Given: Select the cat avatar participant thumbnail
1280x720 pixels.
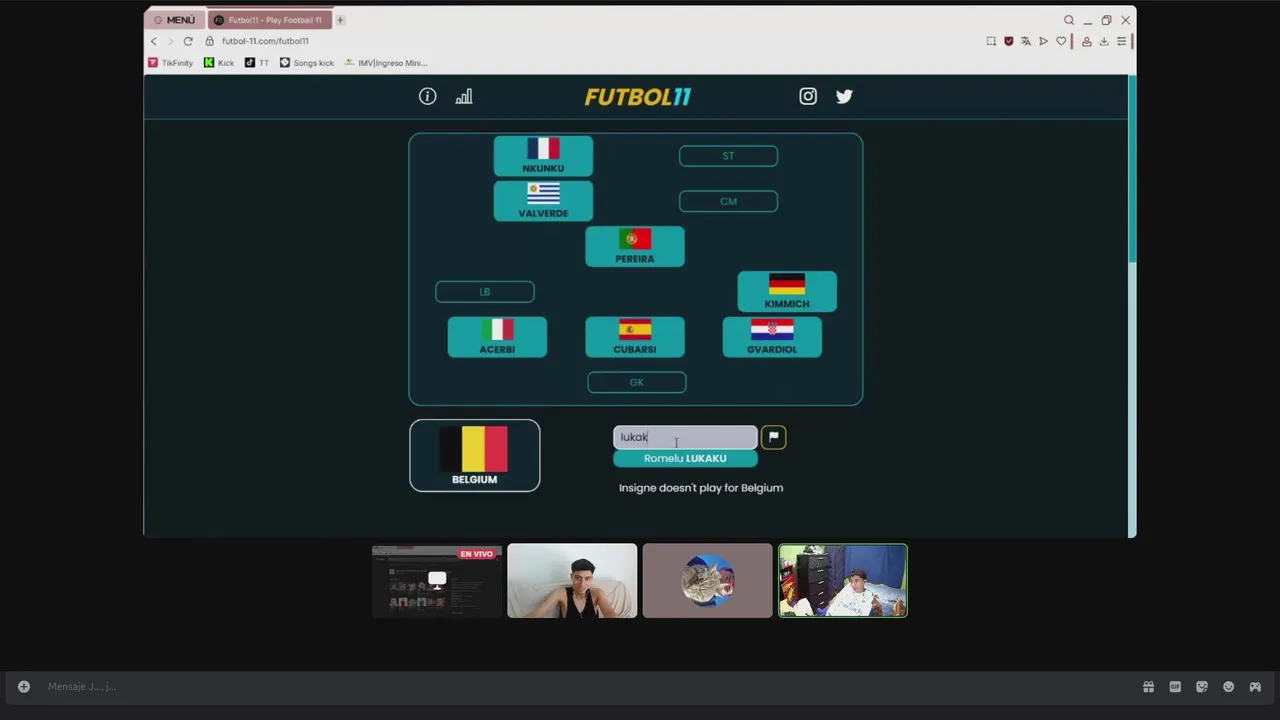Looking at the screenshot, I should (x=708, y=581).
